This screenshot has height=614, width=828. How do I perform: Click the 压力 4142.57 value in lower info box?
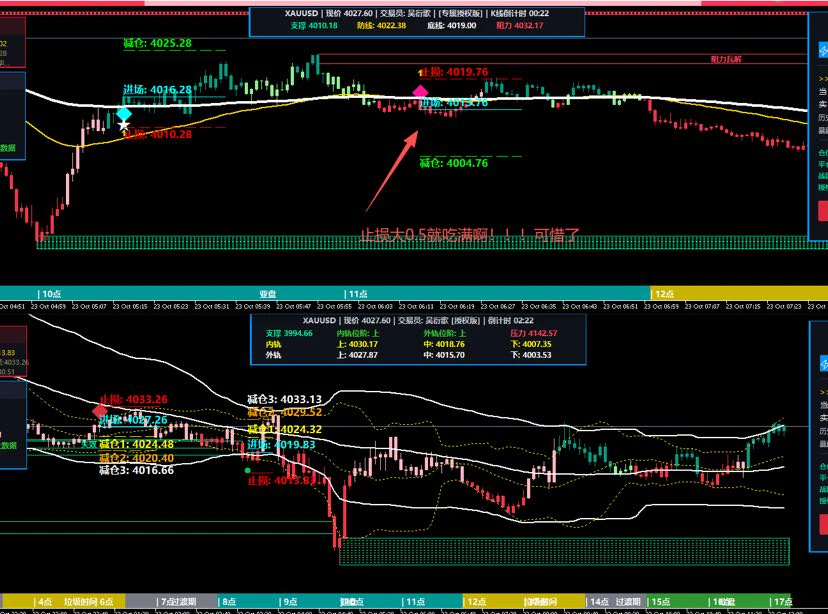pos(534,333)
